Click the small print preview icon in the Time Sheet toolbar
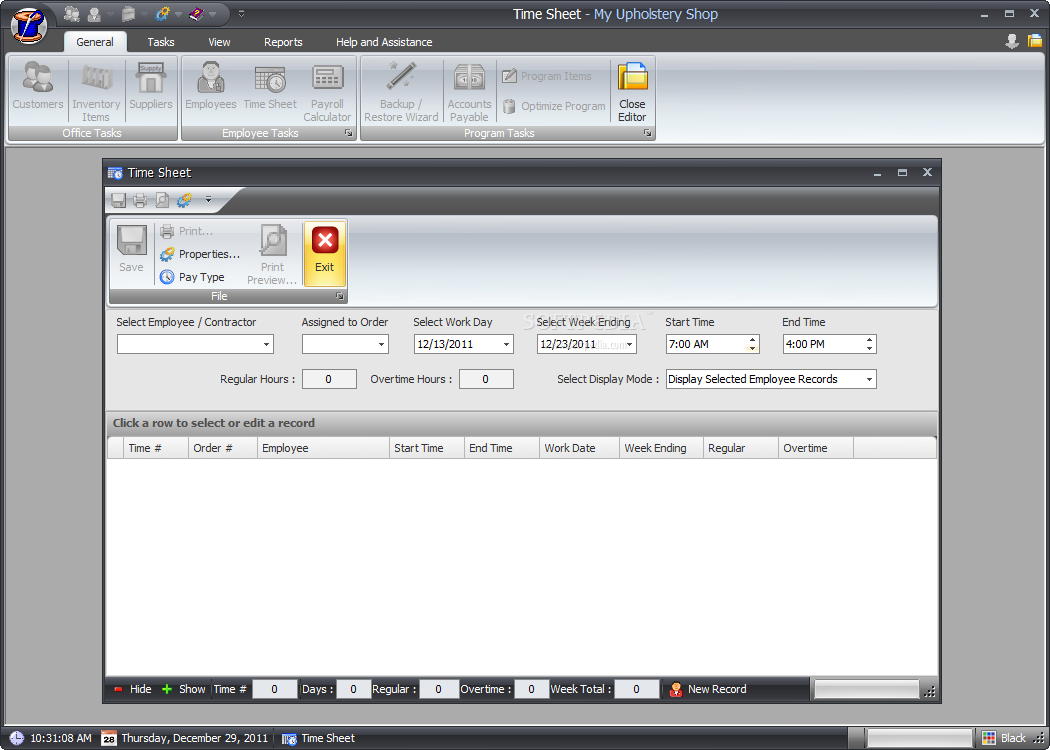The width and height of the screenshot is (1050, 750). [162, 200]
